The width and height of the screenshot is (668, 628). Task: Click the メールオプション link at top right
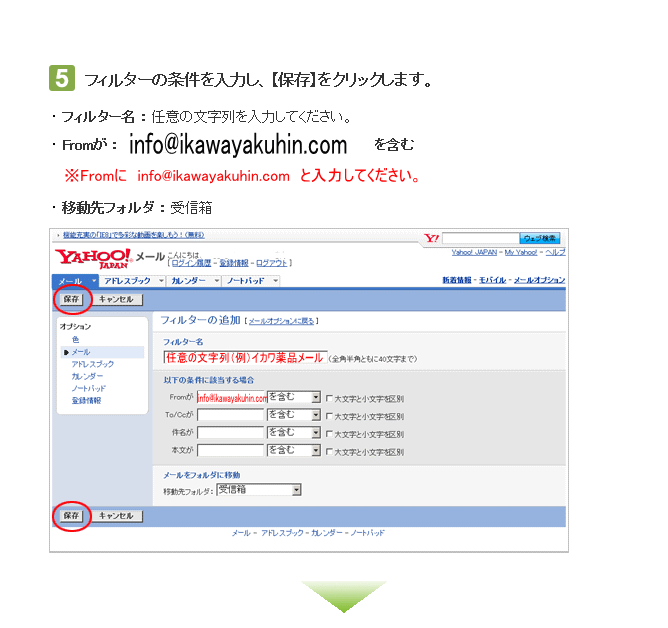539,281
